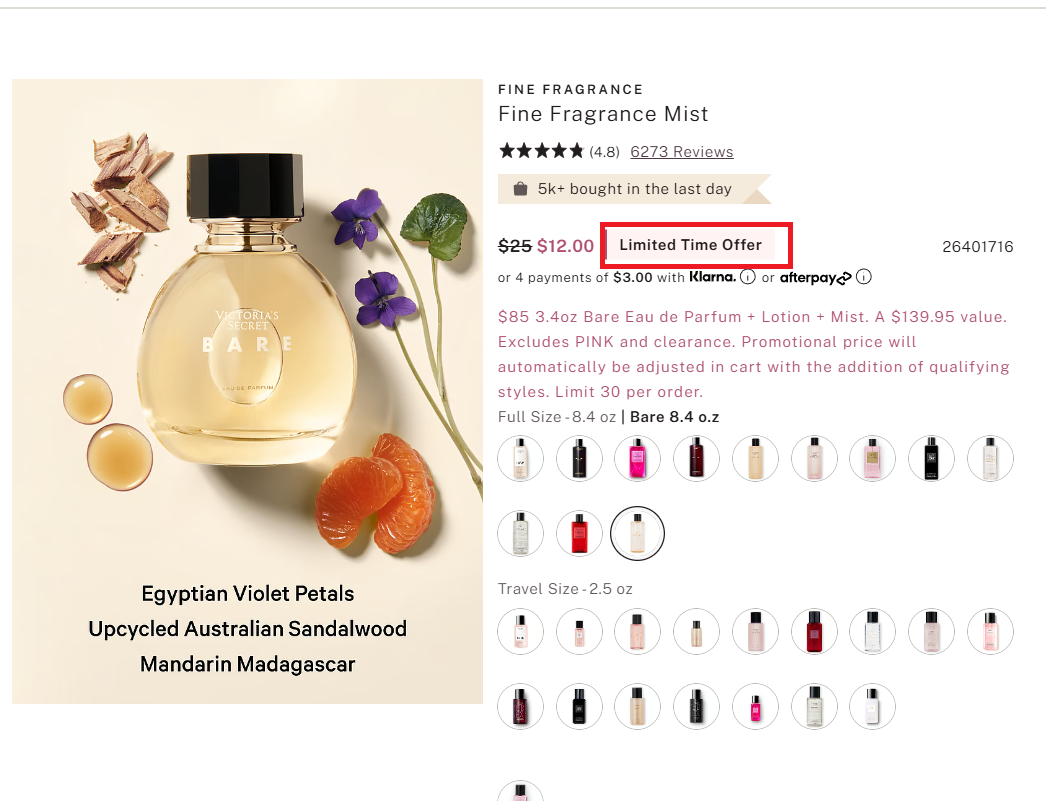
Task: Choose the dark red travel-size bottle
Action: pyautogui.click(x=813, y=632)
